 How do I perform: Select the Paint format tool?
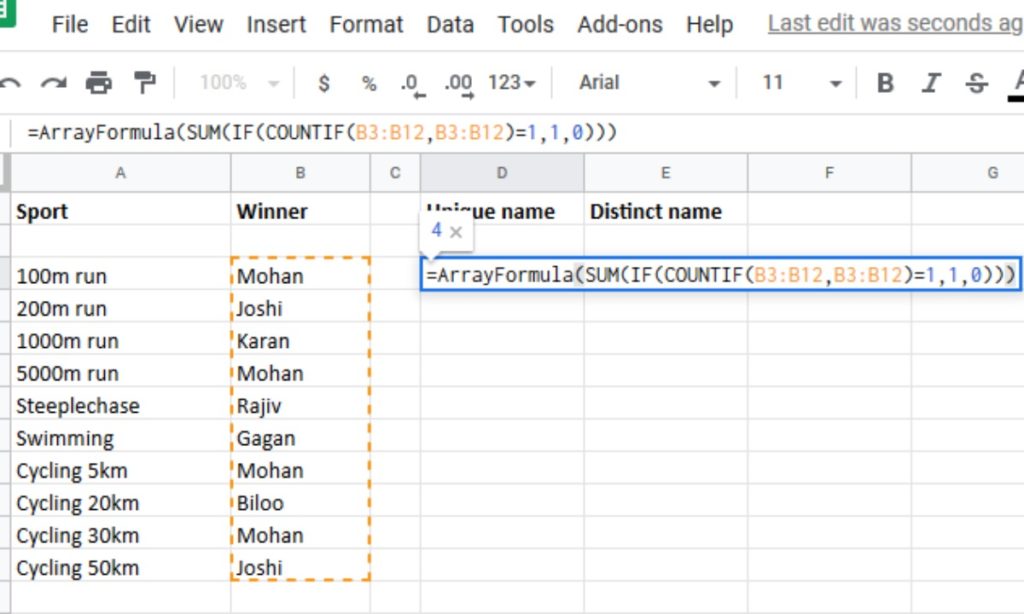(x=145, y=83)
